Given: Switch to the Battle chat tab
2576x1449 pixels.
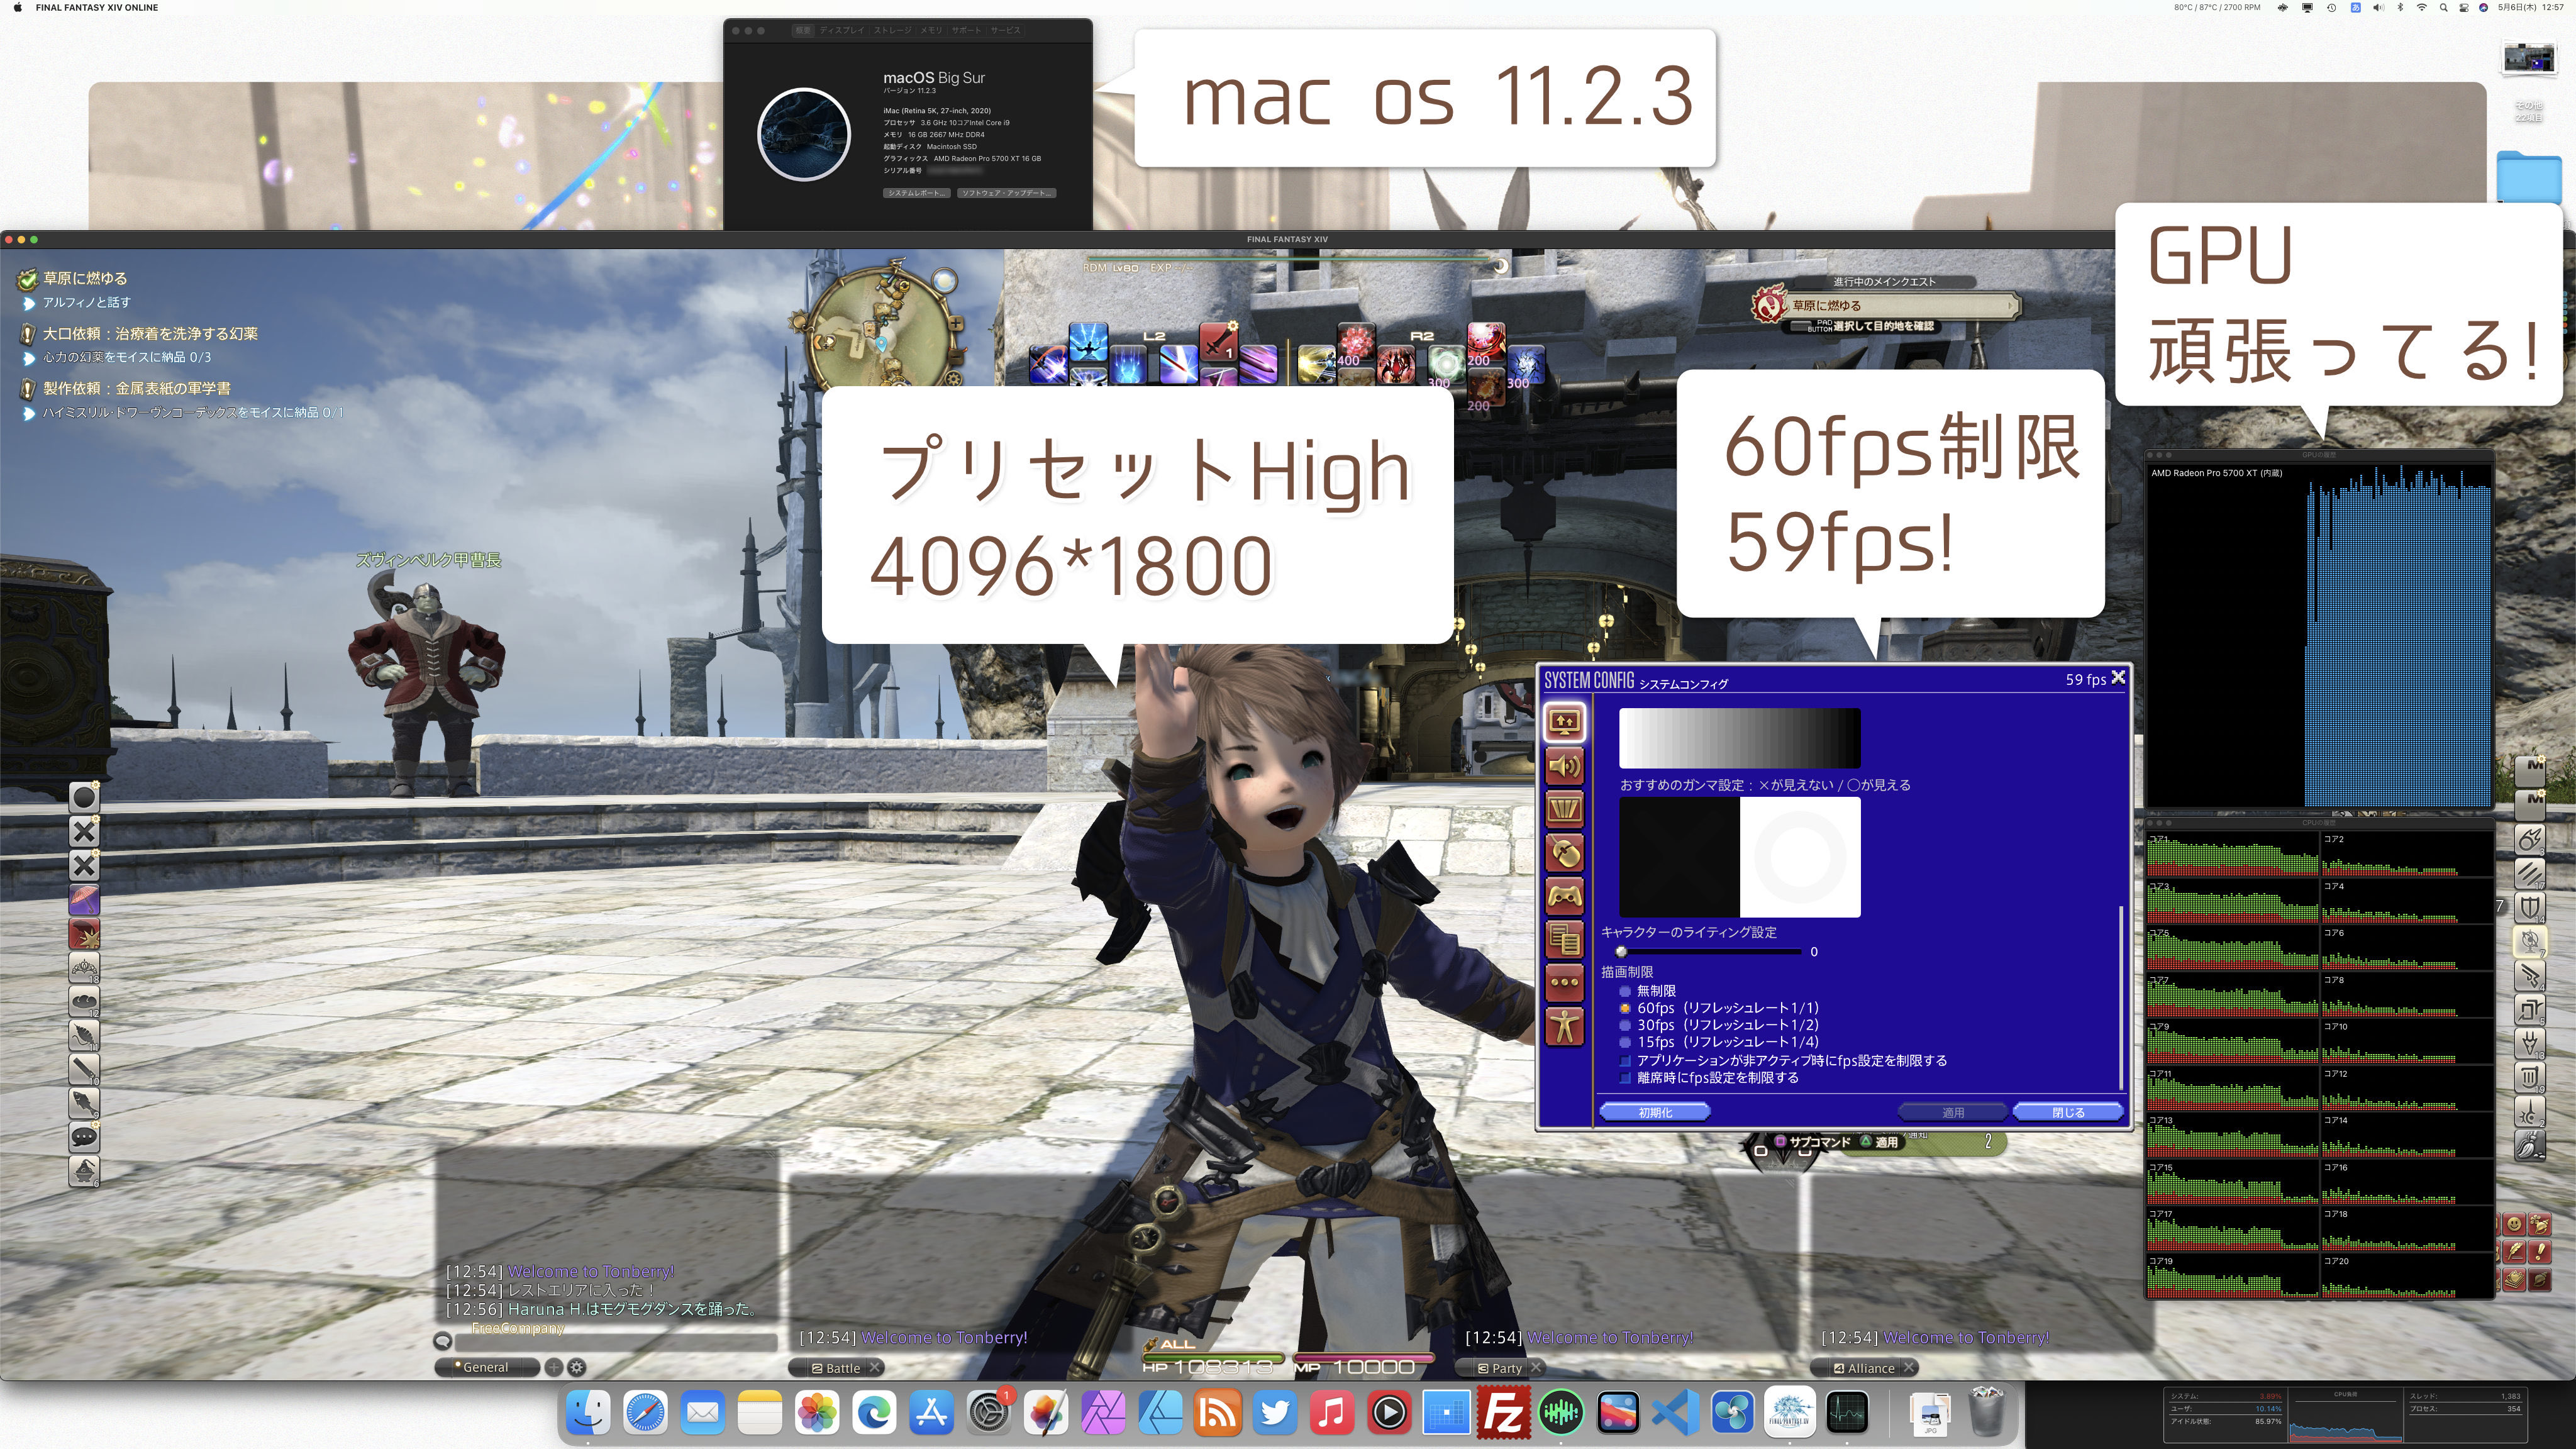Looking at the screenshot, I should pyautogui.click(x=836, y=1368).
